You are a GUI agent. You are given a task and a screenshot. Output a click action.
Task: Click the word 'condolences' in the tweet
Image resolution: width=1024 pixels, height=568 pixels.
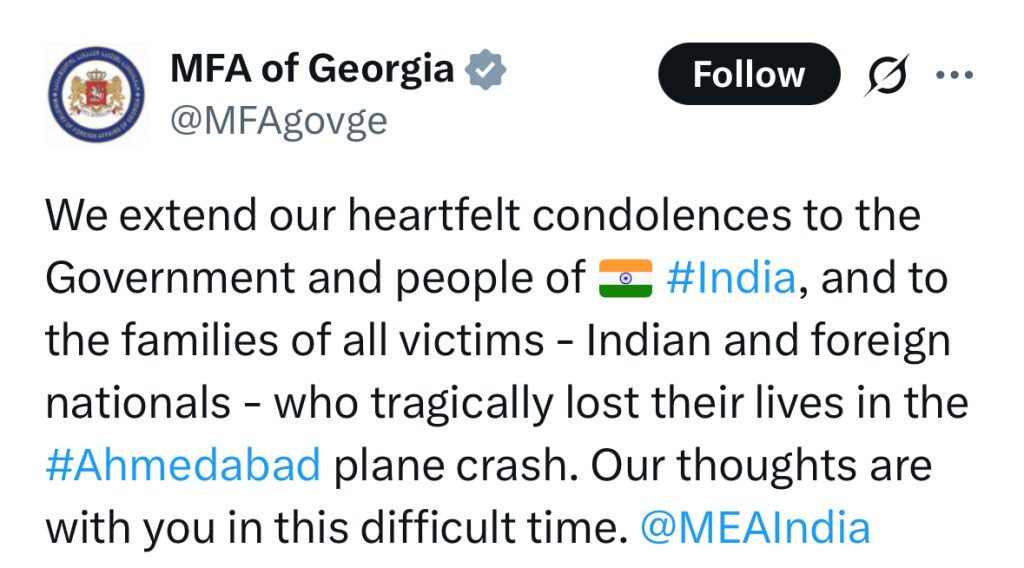coord(662,215)
